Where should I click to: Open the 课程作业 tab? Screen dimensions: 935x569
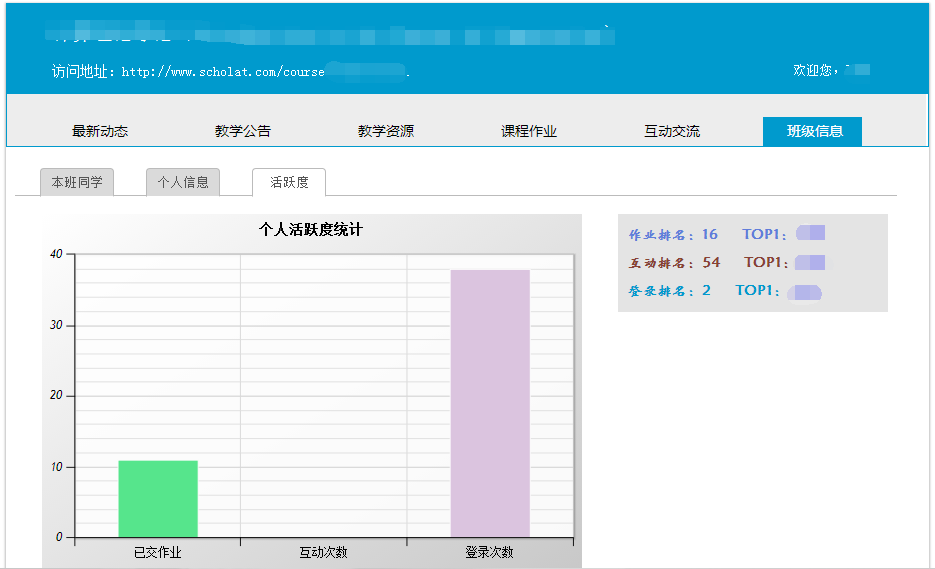(x=529, y=131)
